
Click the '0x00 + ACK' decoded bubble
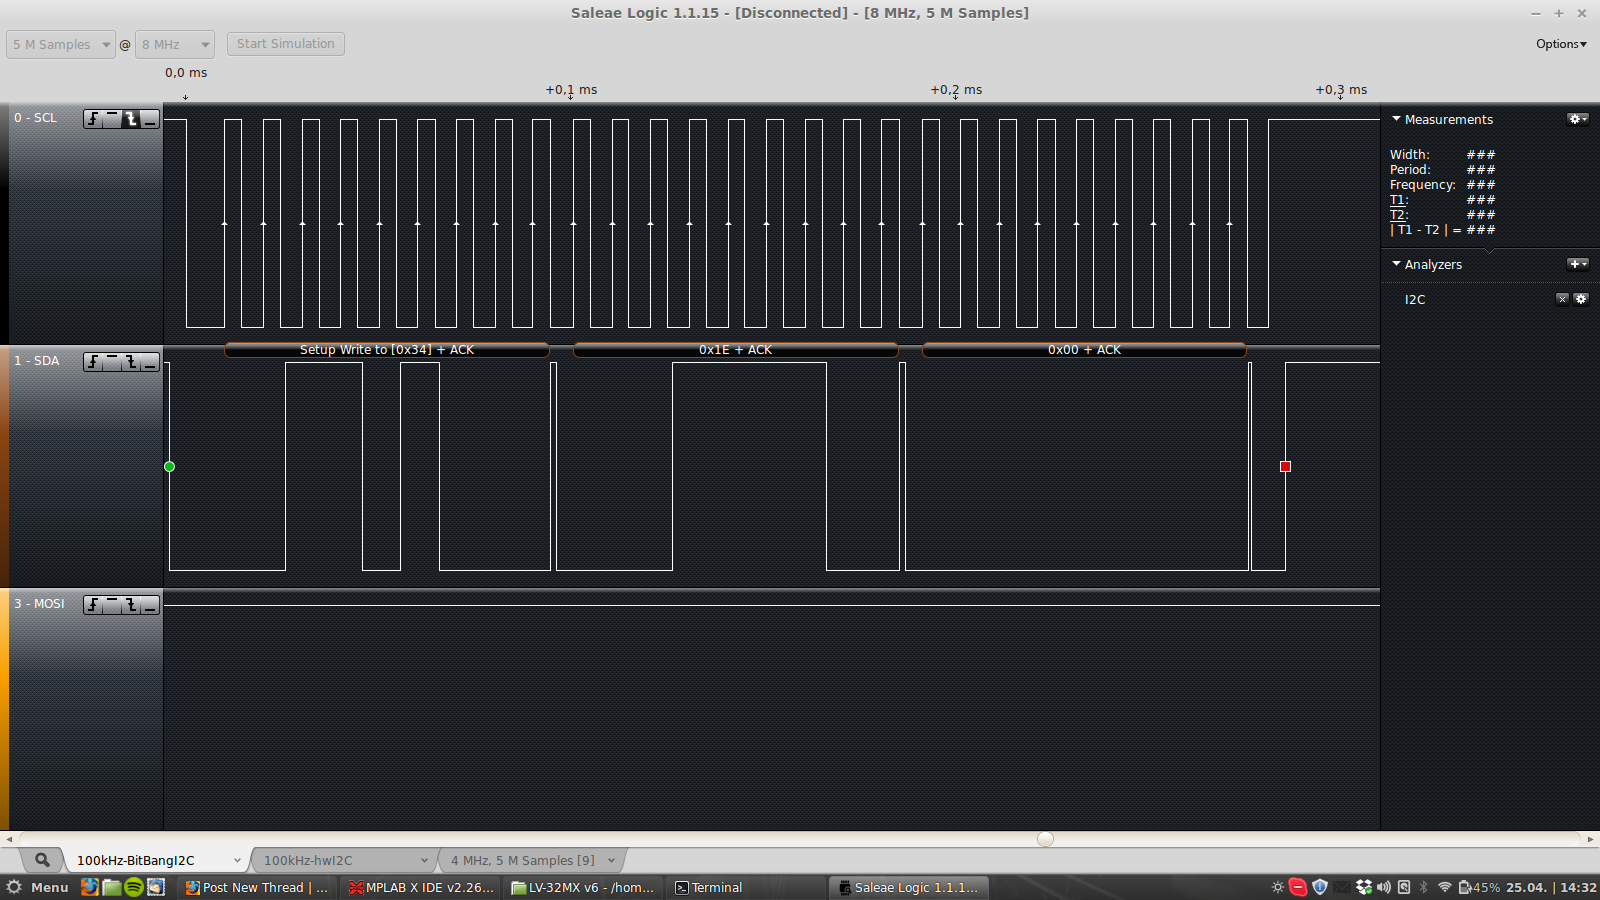(1084, 350)
